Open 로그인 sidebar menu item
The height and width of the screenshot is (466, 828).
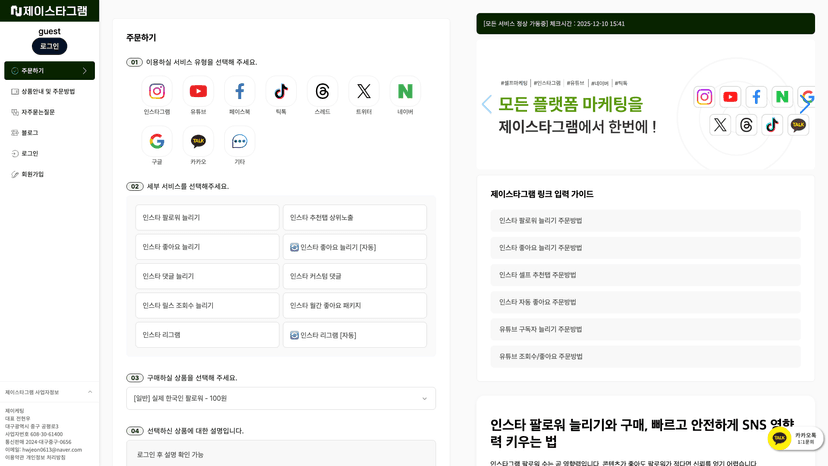[x=50, y=153]
